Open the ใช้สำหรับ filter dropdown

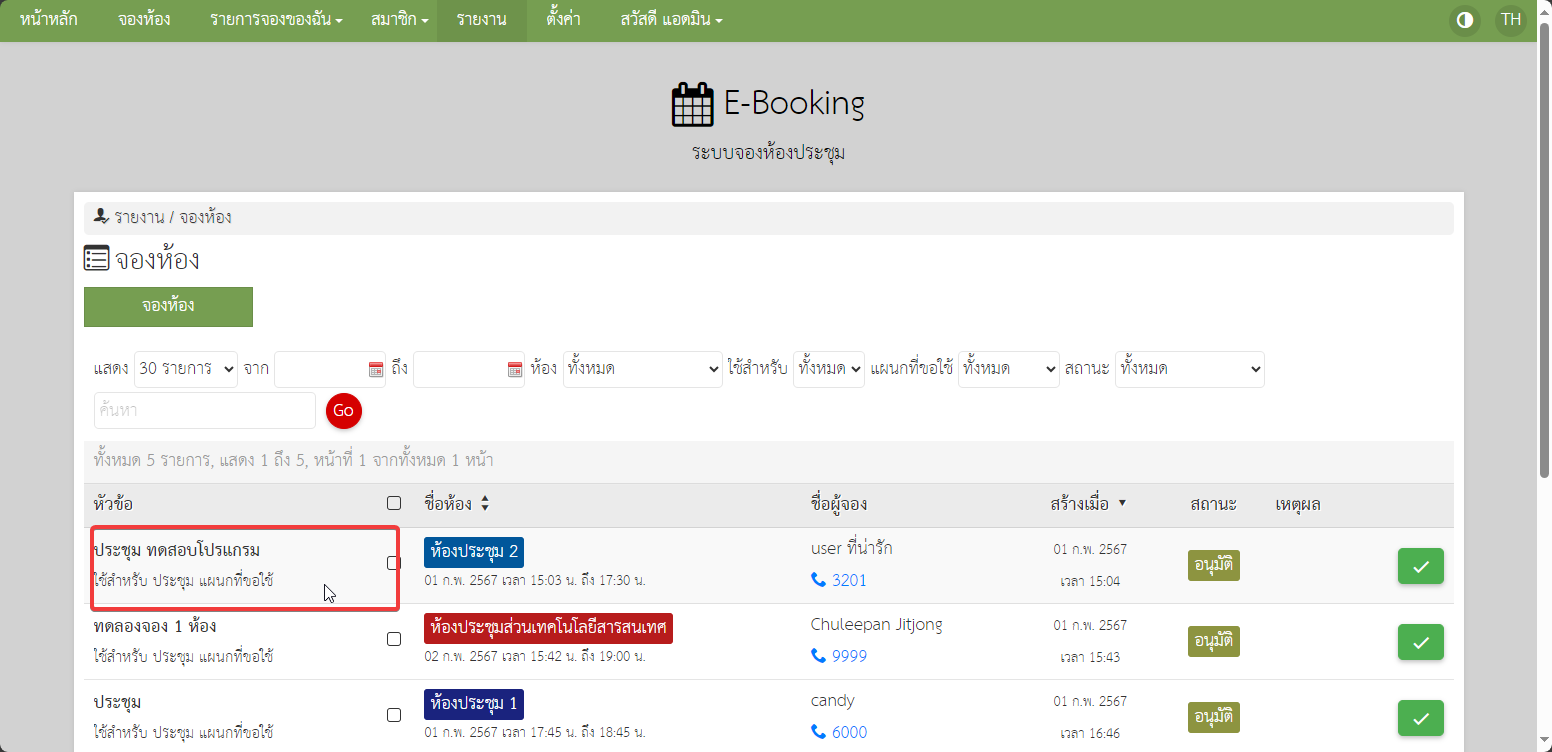[x=829, y=369]
